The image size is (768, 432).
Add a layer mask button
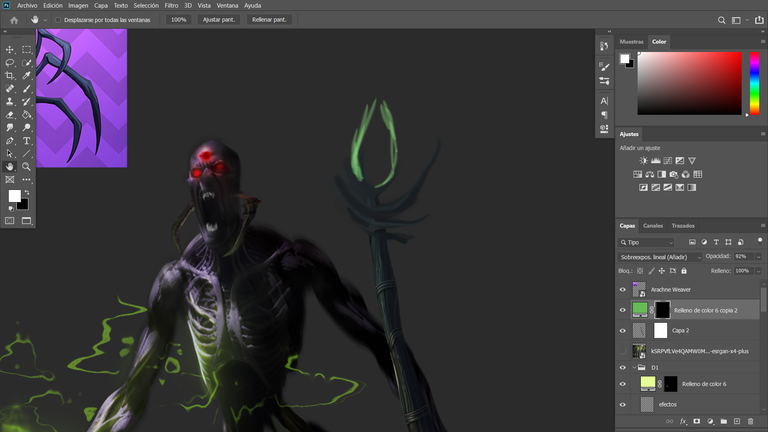pos(696,421)
